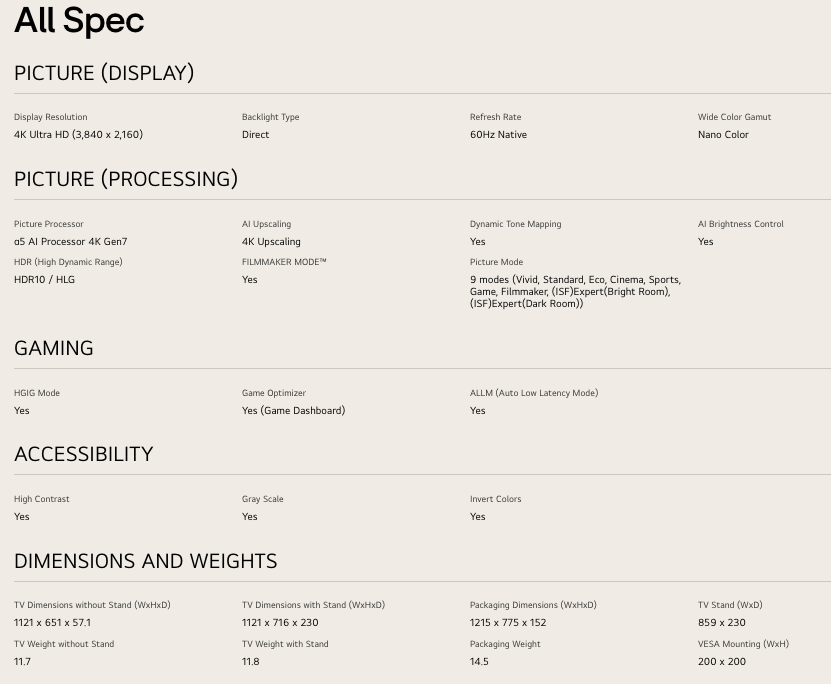Click the PICTURE (PROCESSING) section heading
The width and height of the screenshot is (831, 684).
point(126,179)
